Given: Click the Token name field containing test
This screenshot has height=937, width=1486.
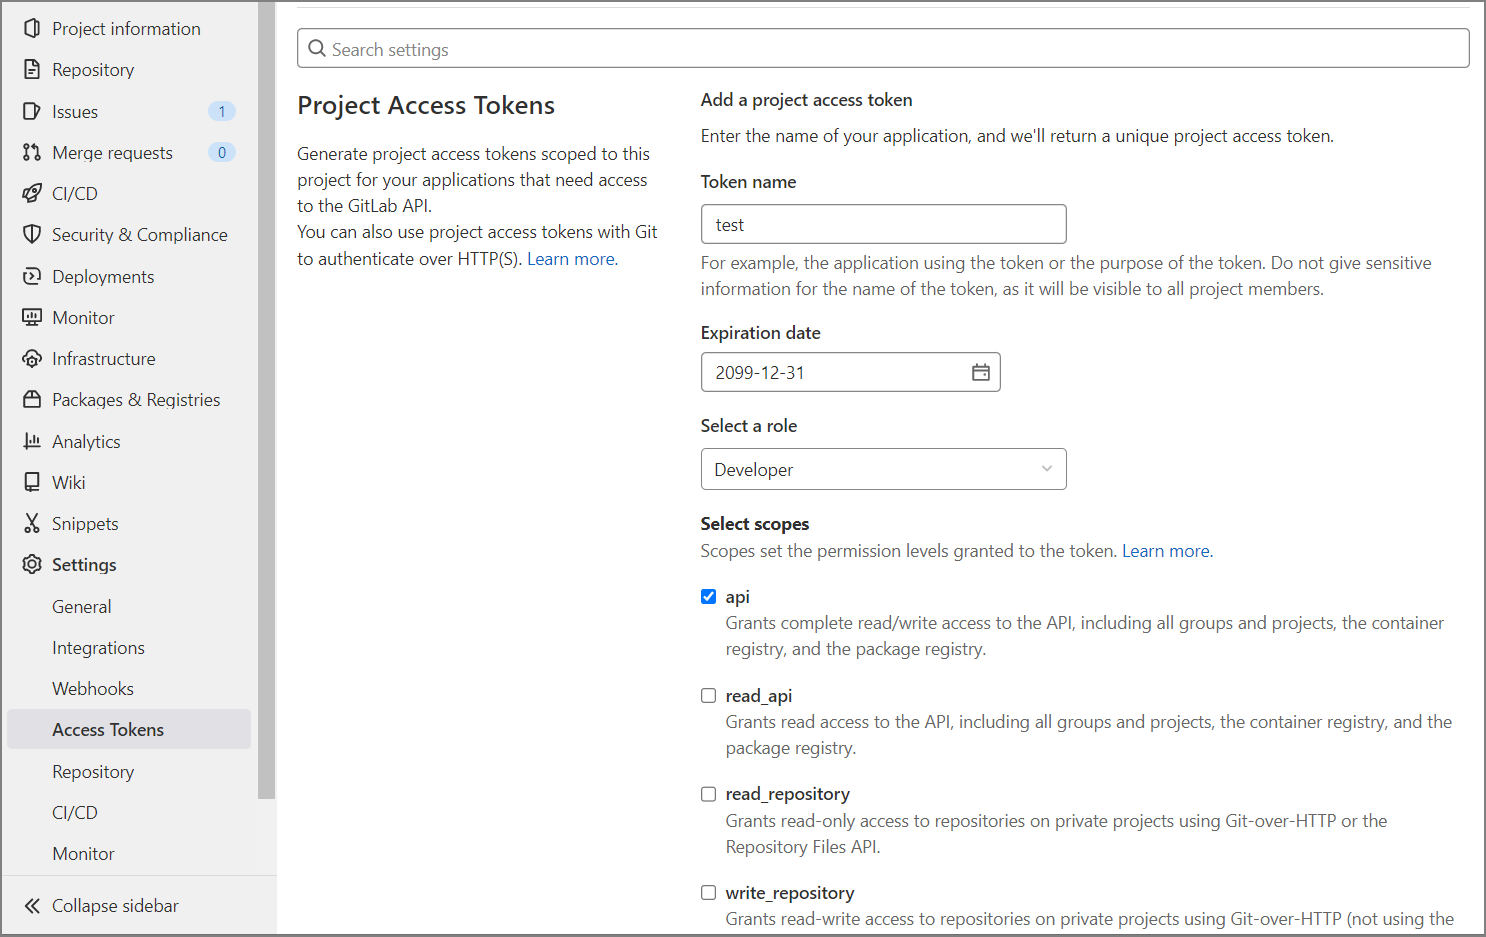Looking at the screenshot, I should (883, 224).
